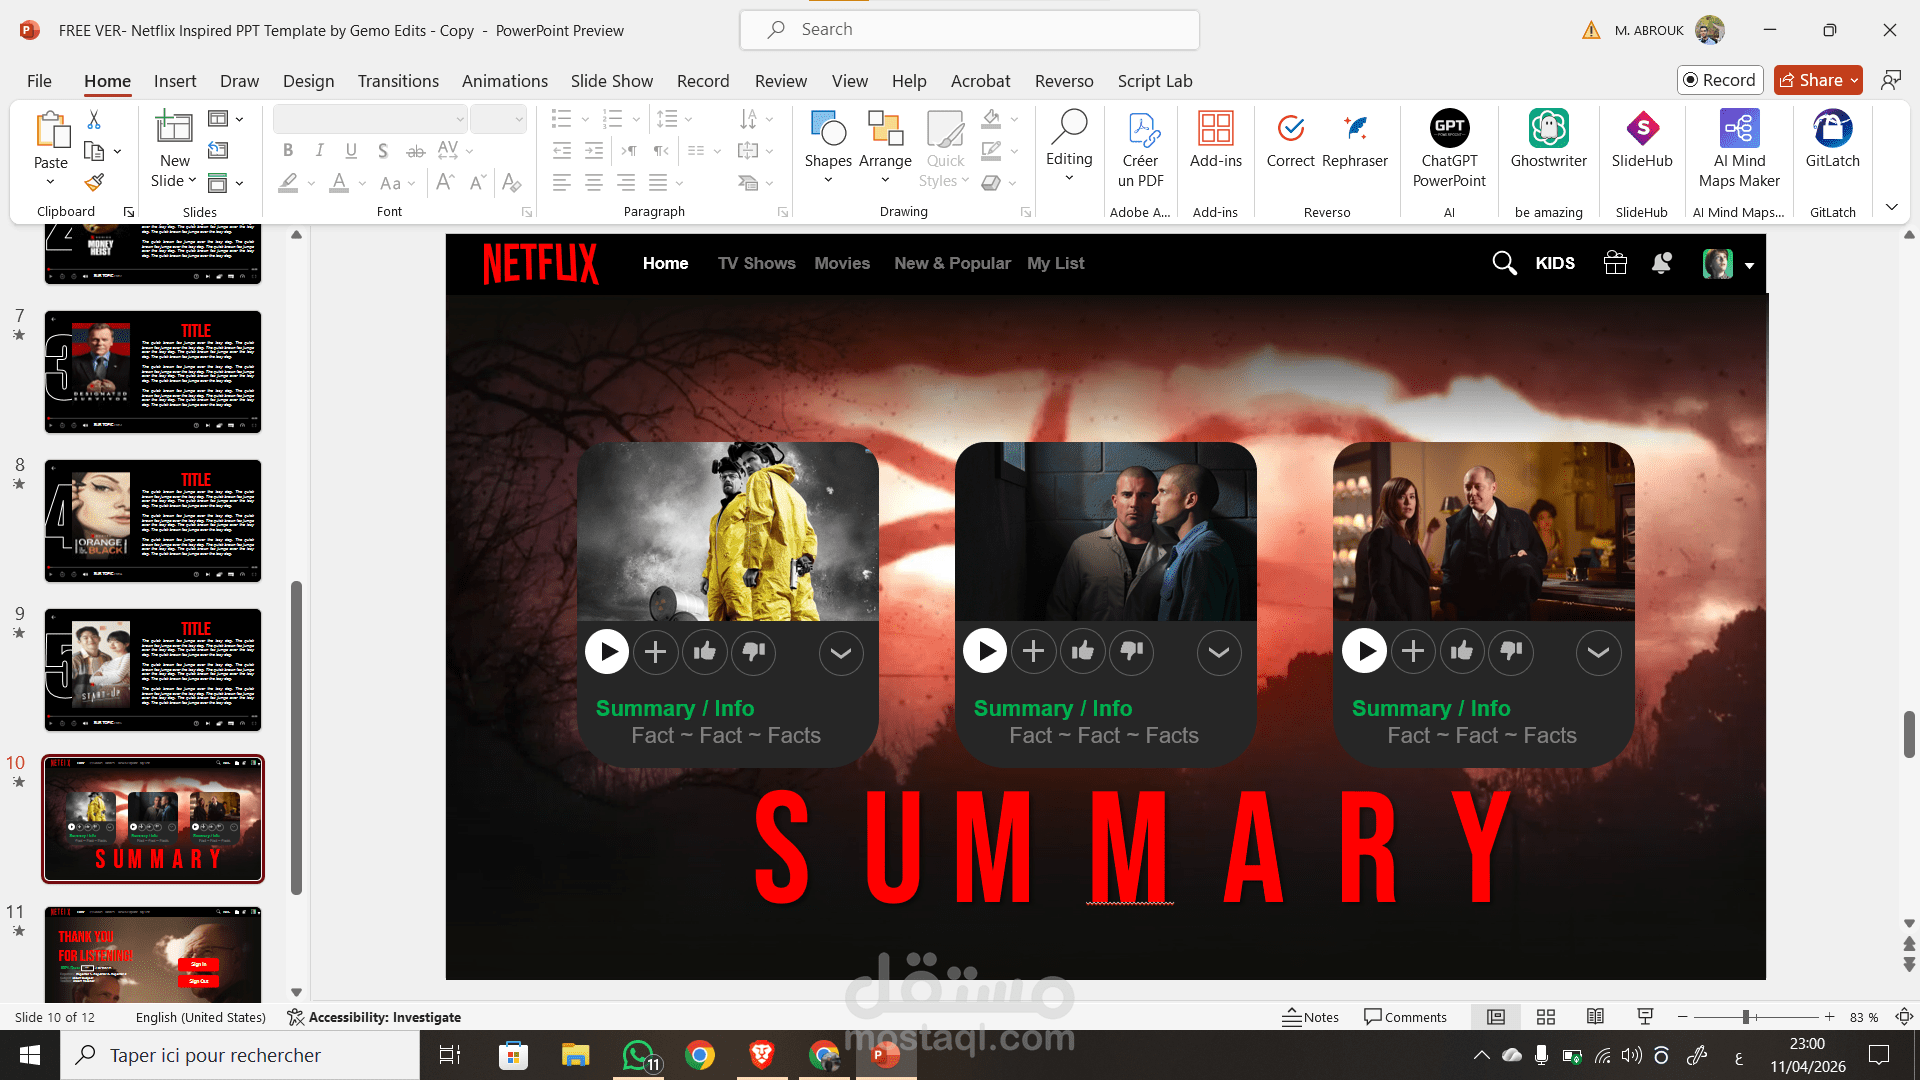Click the Record button at top right
1920x1080 pixels.
[x=1719, y=80]
